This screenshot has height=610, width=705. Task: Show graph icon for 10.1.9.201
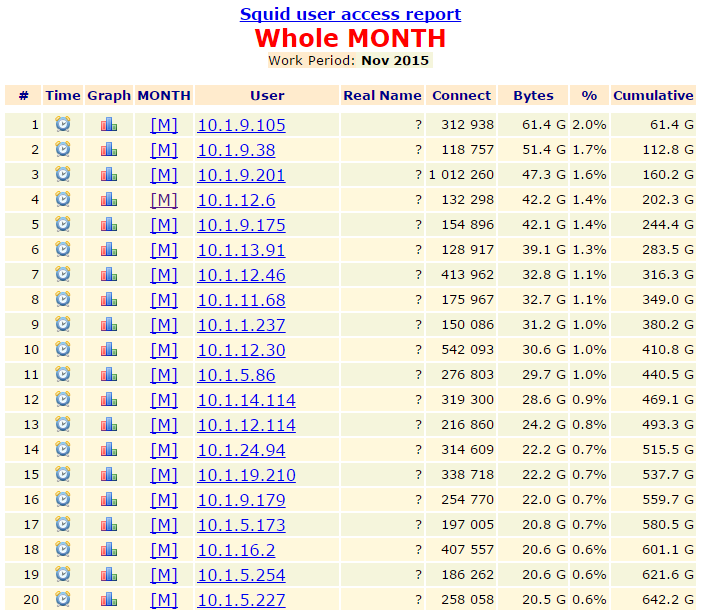109,174
